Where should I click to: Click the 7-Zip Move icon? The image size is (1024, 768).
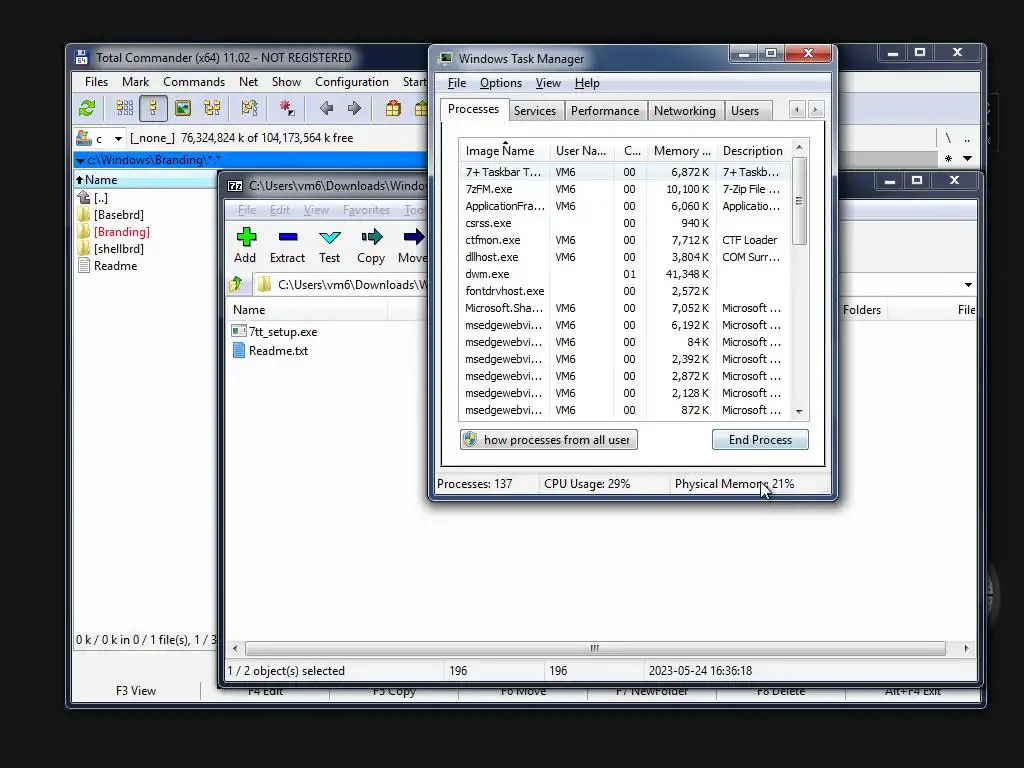point(413,245)
